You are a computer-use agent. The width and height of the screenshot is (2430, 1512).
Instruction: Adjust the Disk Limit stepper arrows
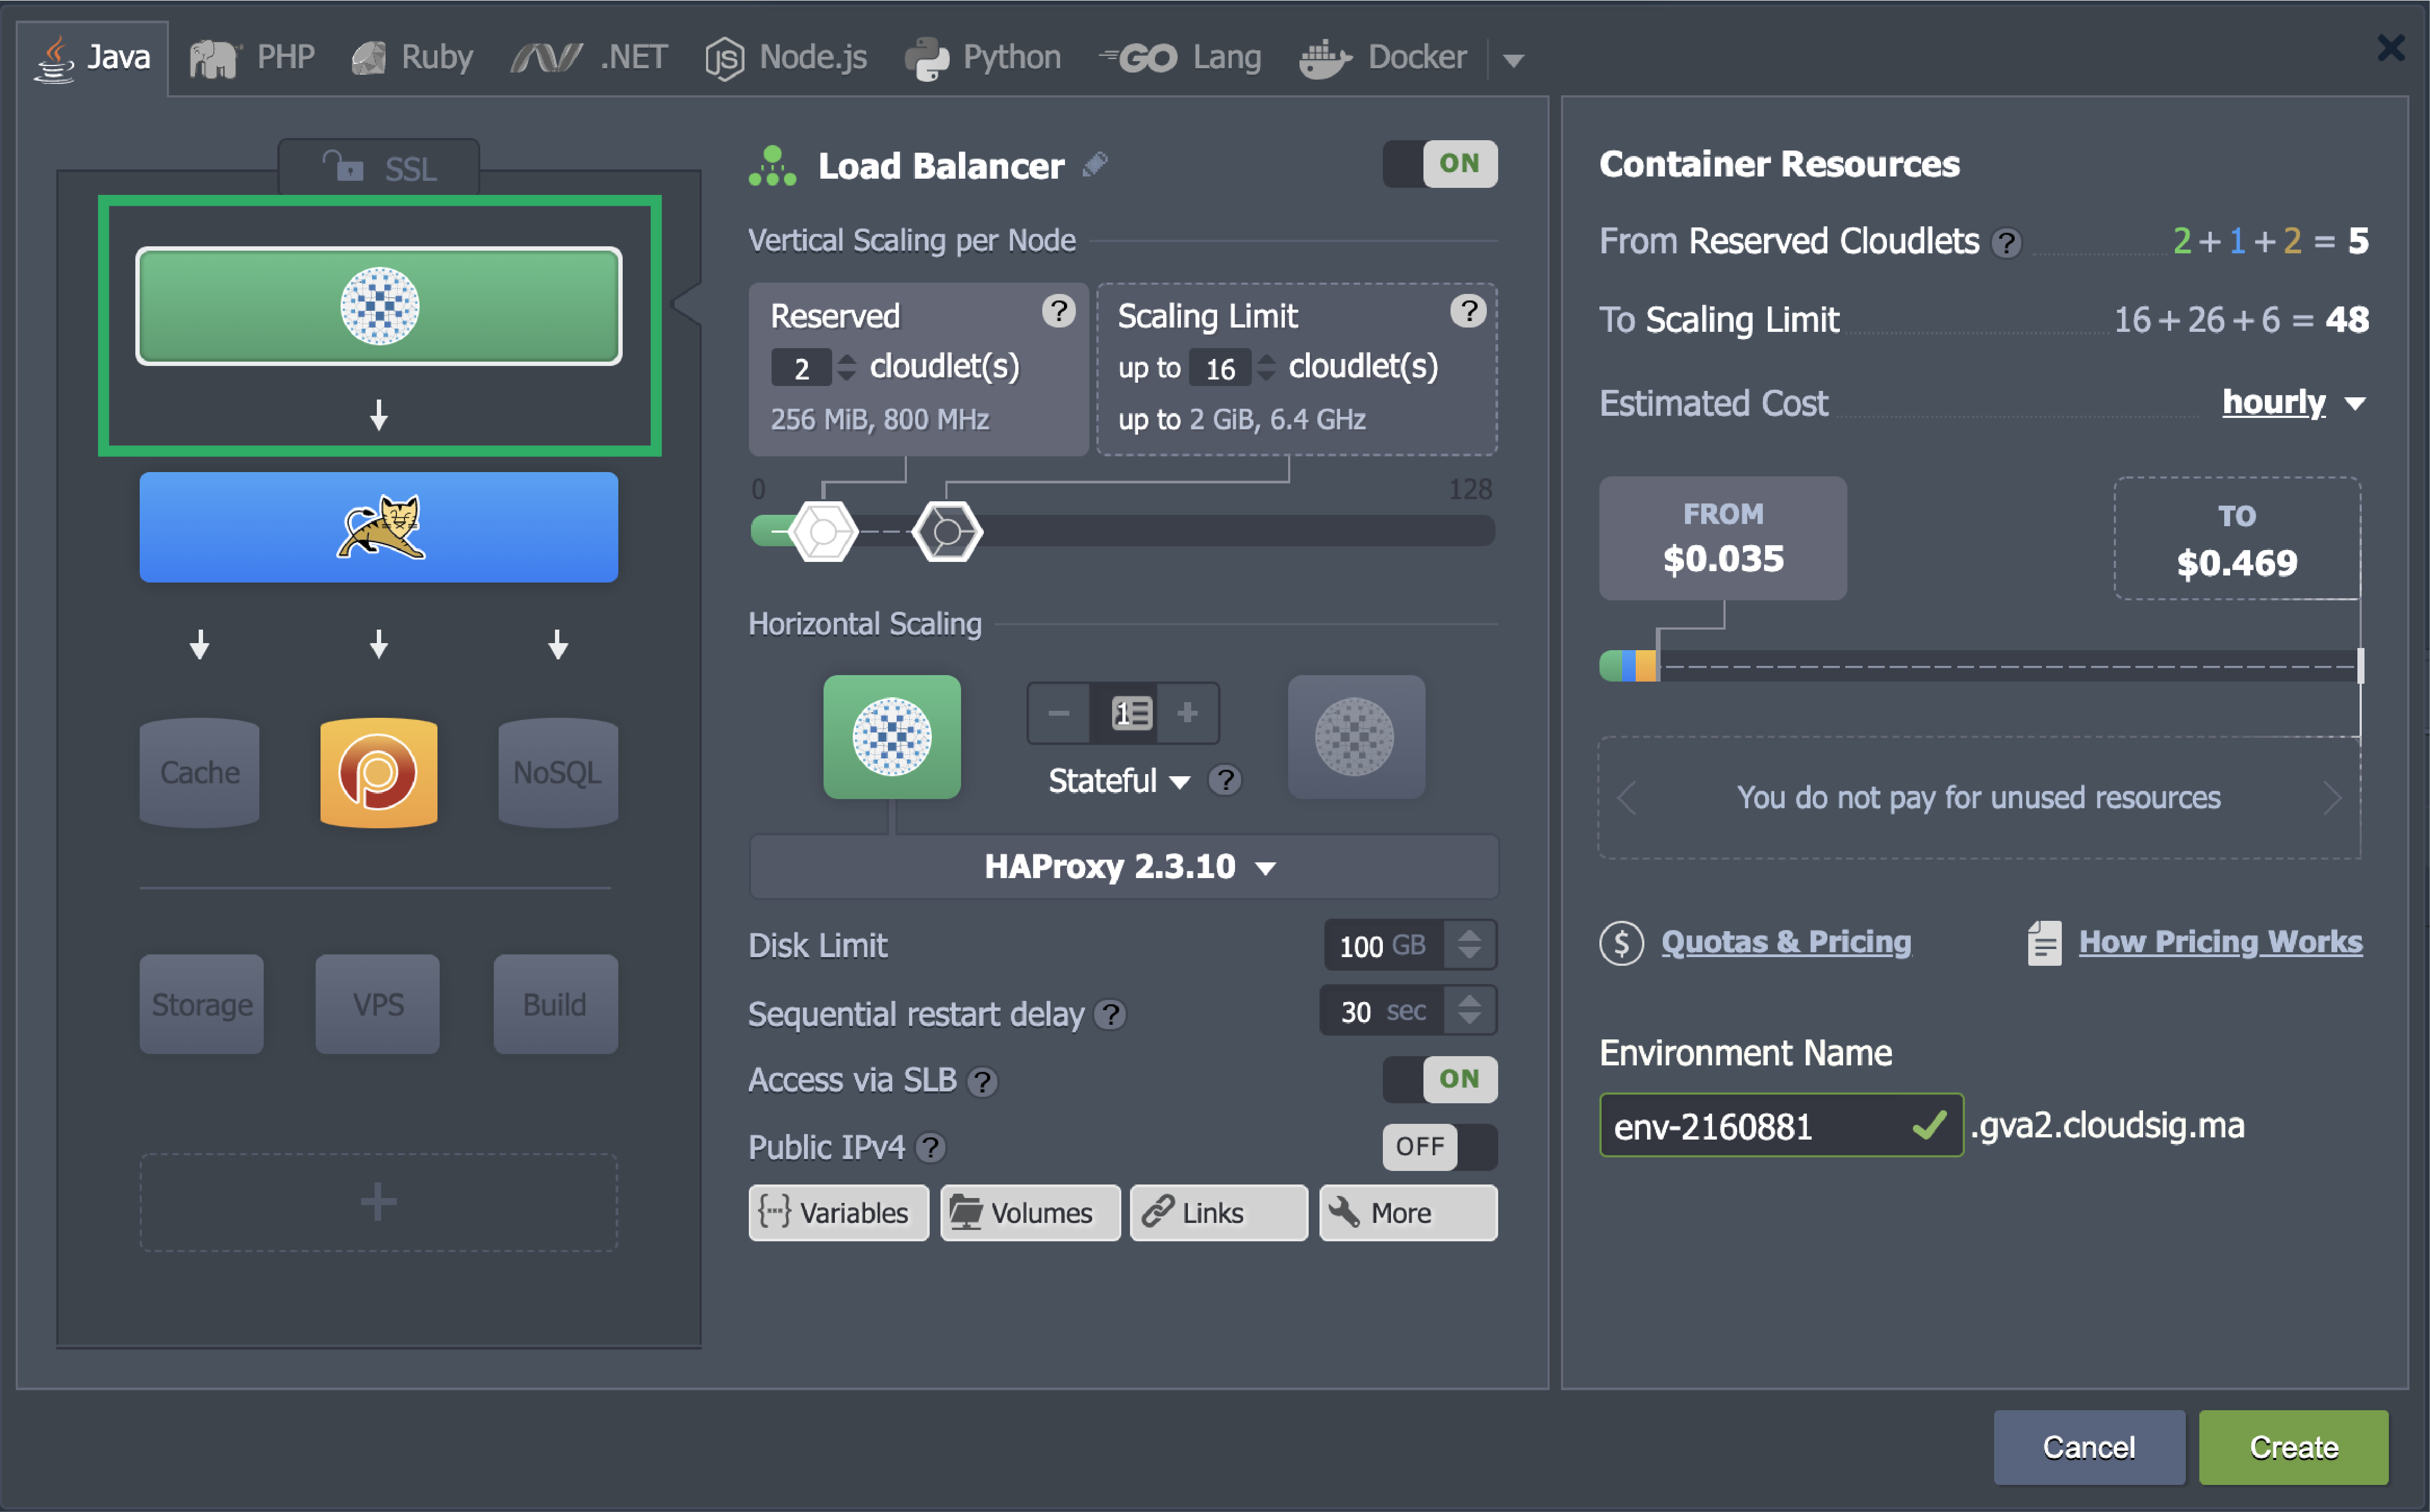(1469, 946)
